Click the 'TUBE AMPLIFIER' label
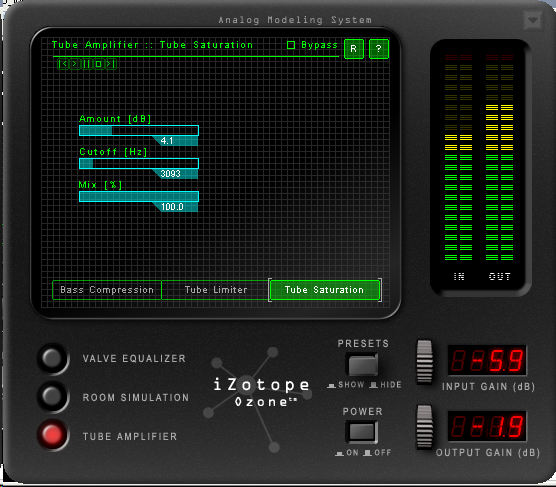556x487 pixels. (x=130, y=436)
